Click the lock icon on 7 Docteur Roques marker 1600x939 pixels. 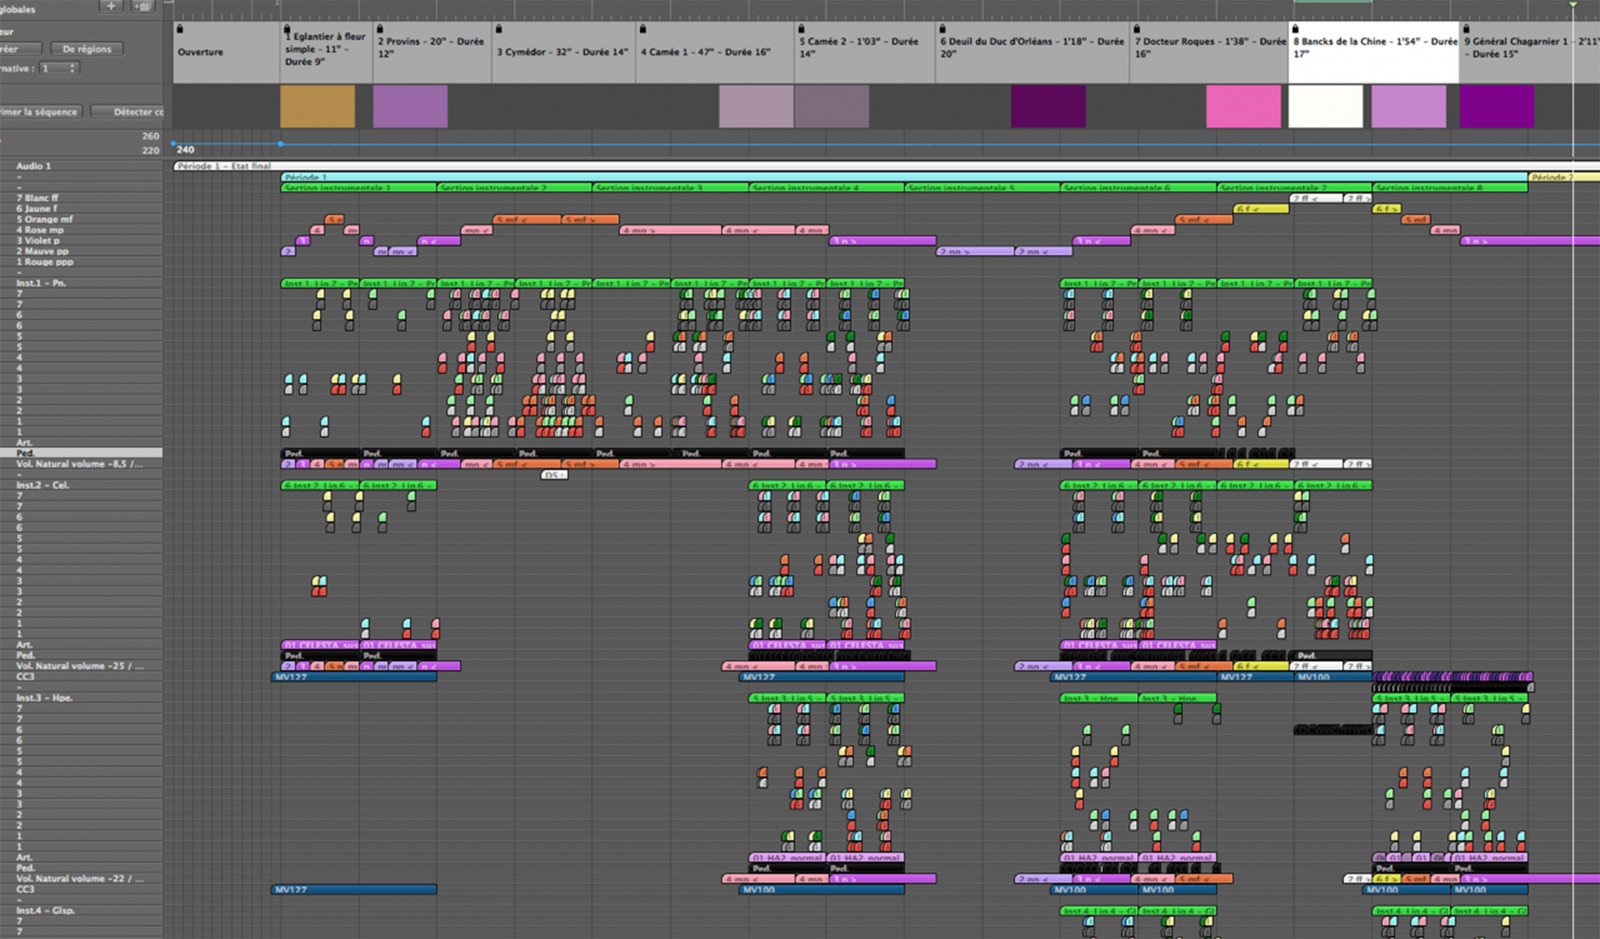click(x=1137, y=29)
